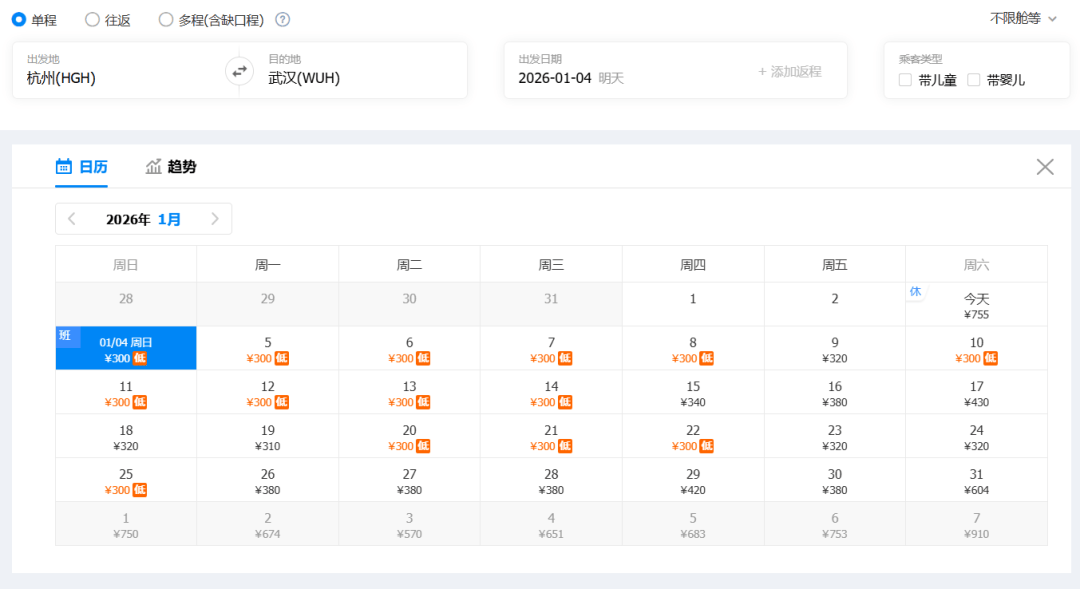
Task: Click the calendar icon beside 日历
Action: pyautogui.click(x=64, y=167)
